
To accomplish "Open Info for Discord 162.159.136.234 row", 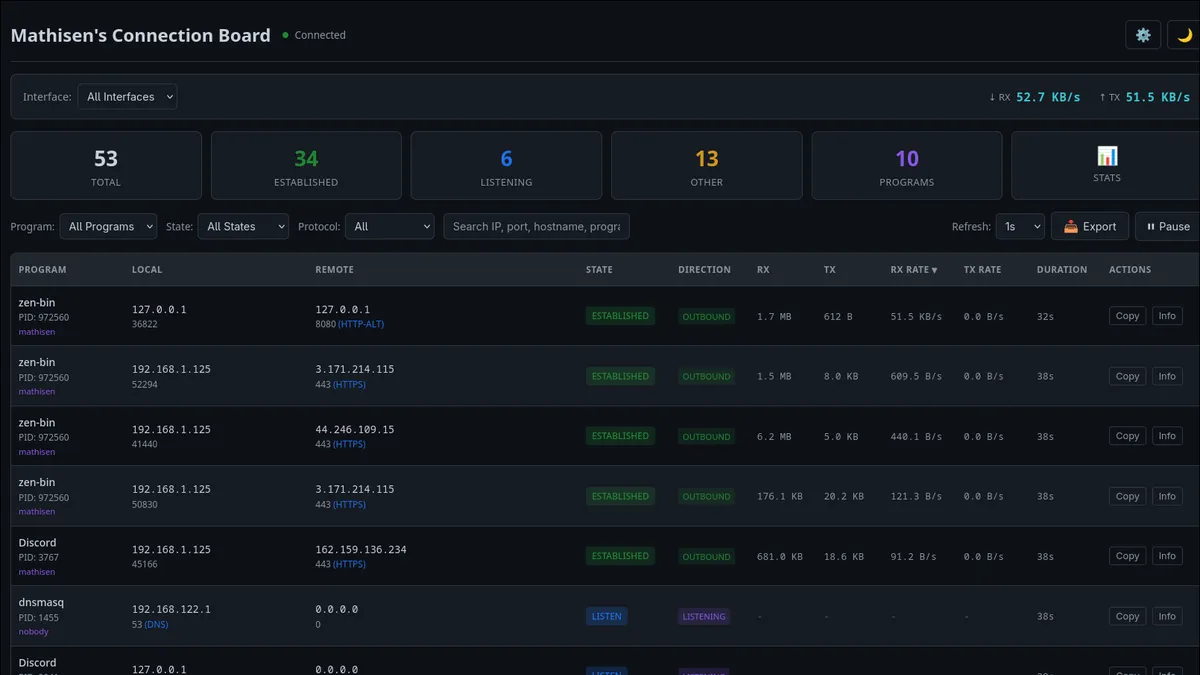I will point(1167,556).
